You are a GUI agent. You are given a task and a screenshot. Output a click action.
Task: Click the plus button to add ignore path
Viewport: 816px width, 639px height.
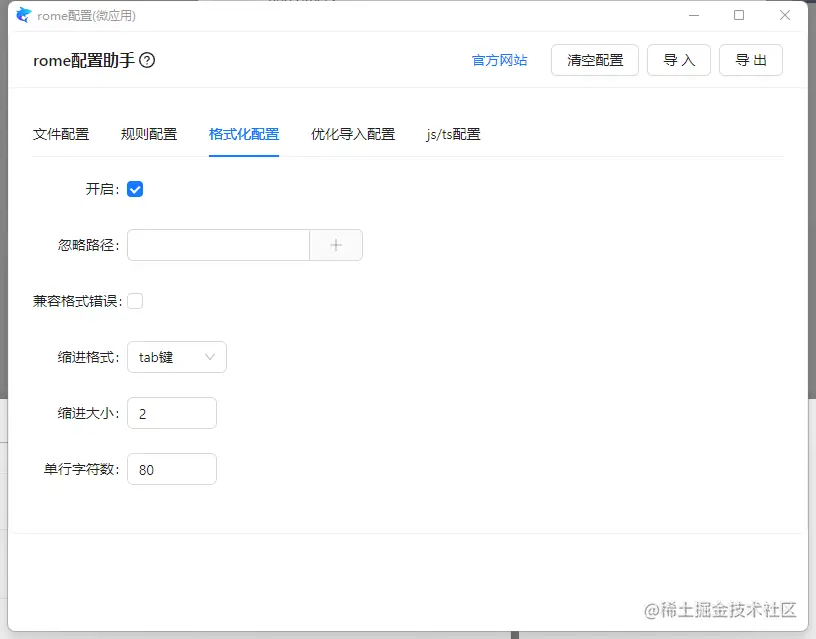coord(336,245)
